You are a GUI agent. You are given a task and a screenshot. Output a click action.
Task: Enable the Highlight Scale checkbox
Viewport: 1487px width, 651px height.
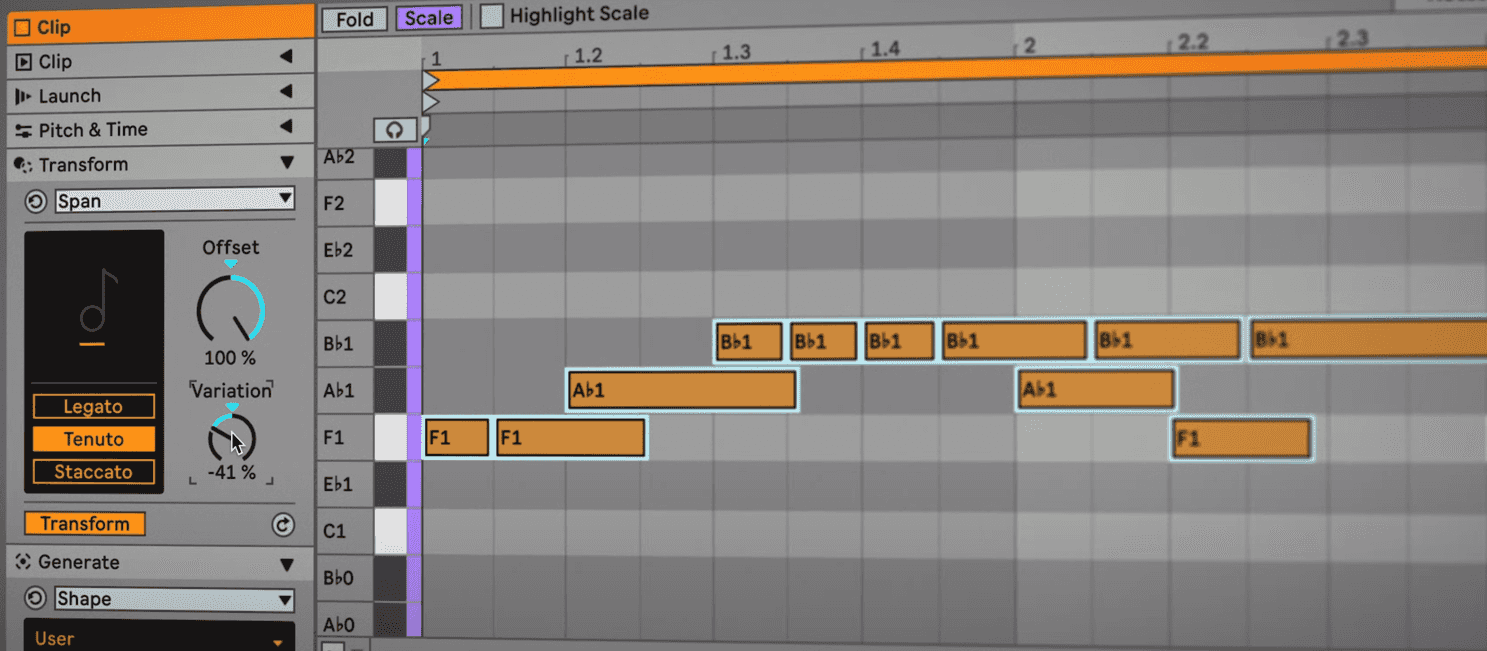[491, 15]
